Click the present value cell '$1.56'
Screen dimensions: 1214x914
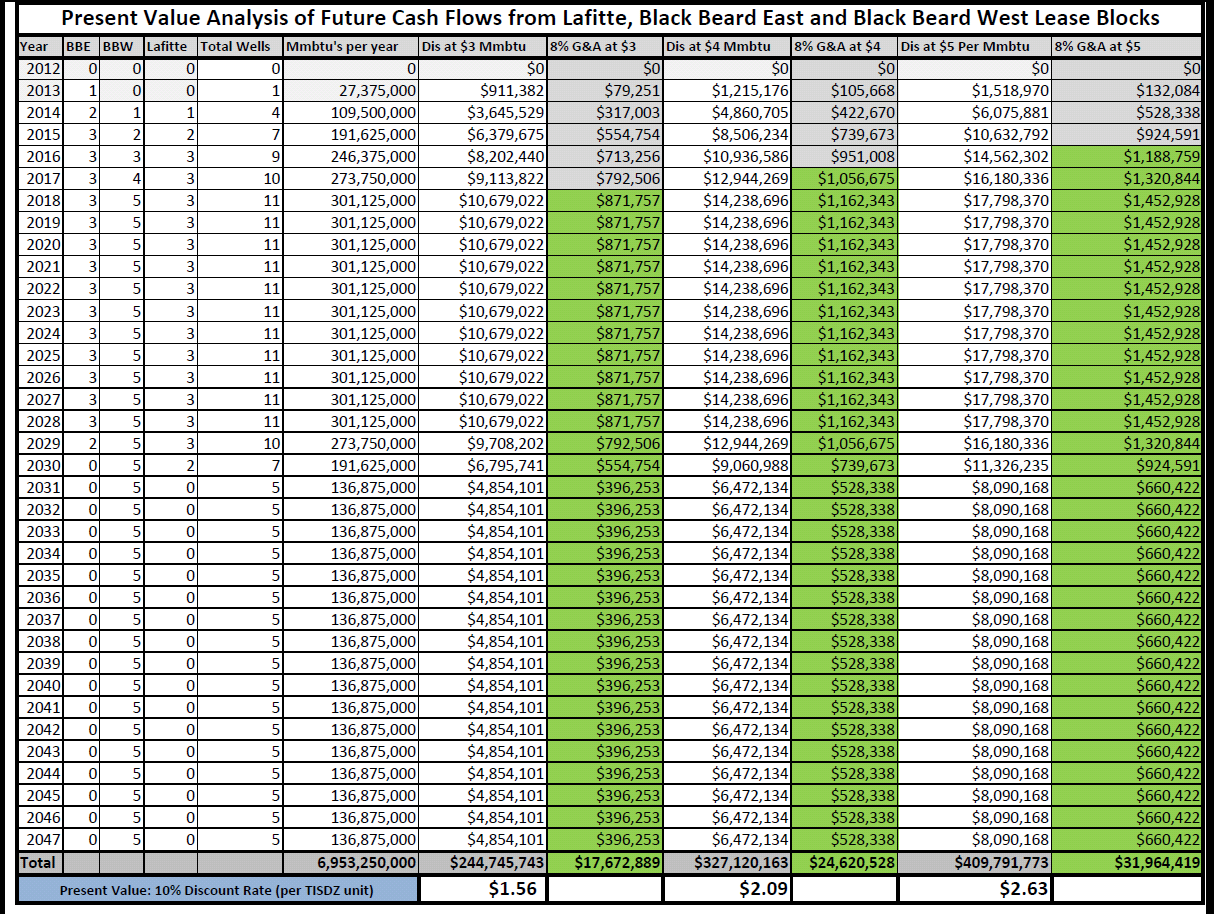click(x=483, y=889)
